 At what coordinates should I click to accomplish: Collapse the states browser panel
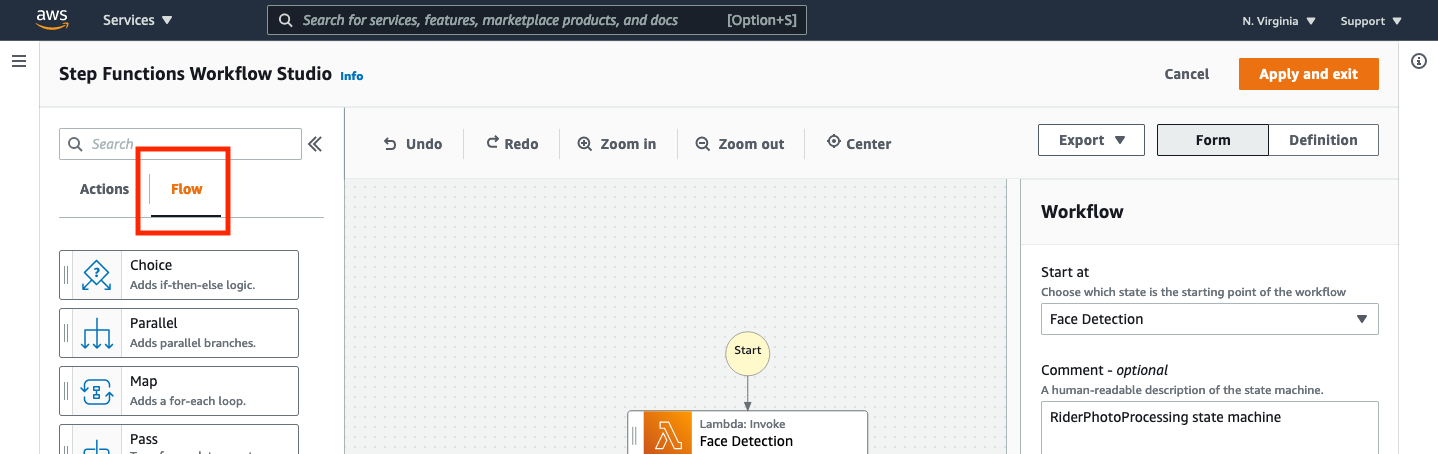(x=315, y=144)
